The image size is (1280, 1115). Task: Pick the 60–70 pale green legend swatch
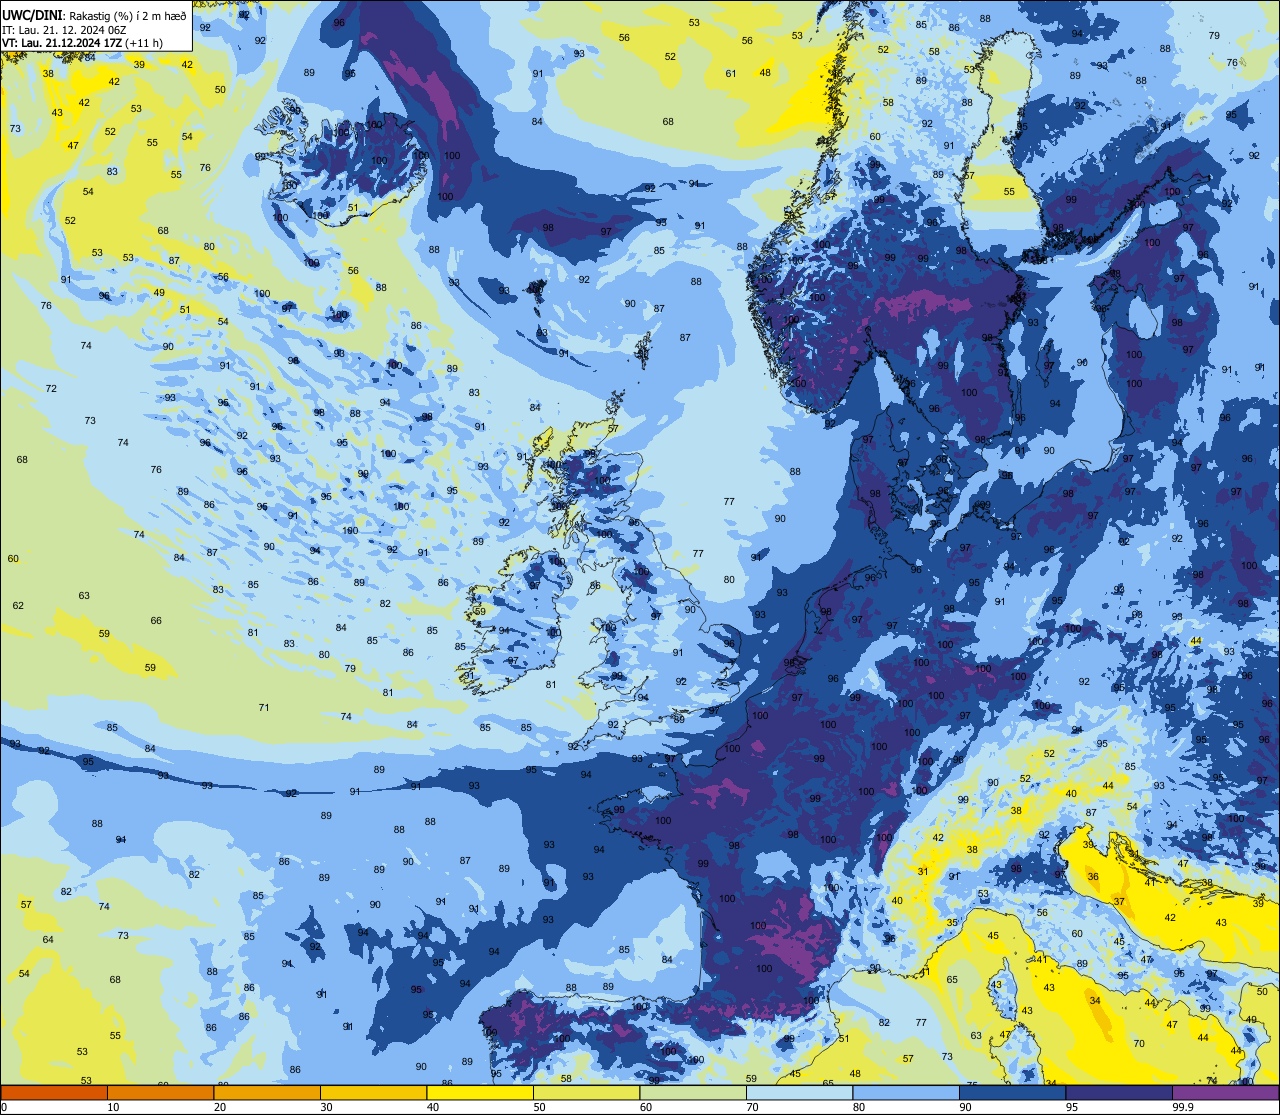693,1092
